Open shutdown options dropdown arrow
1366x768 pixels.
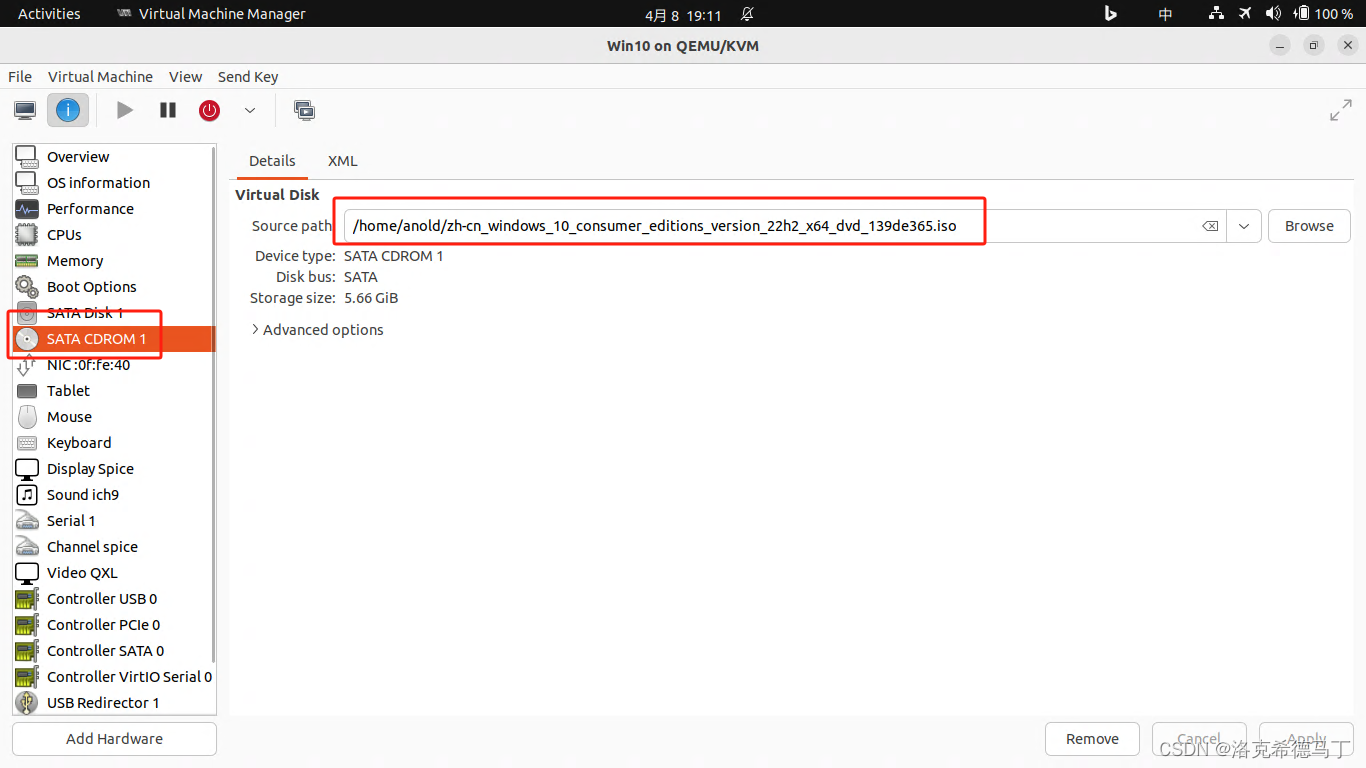pos(250,110)
